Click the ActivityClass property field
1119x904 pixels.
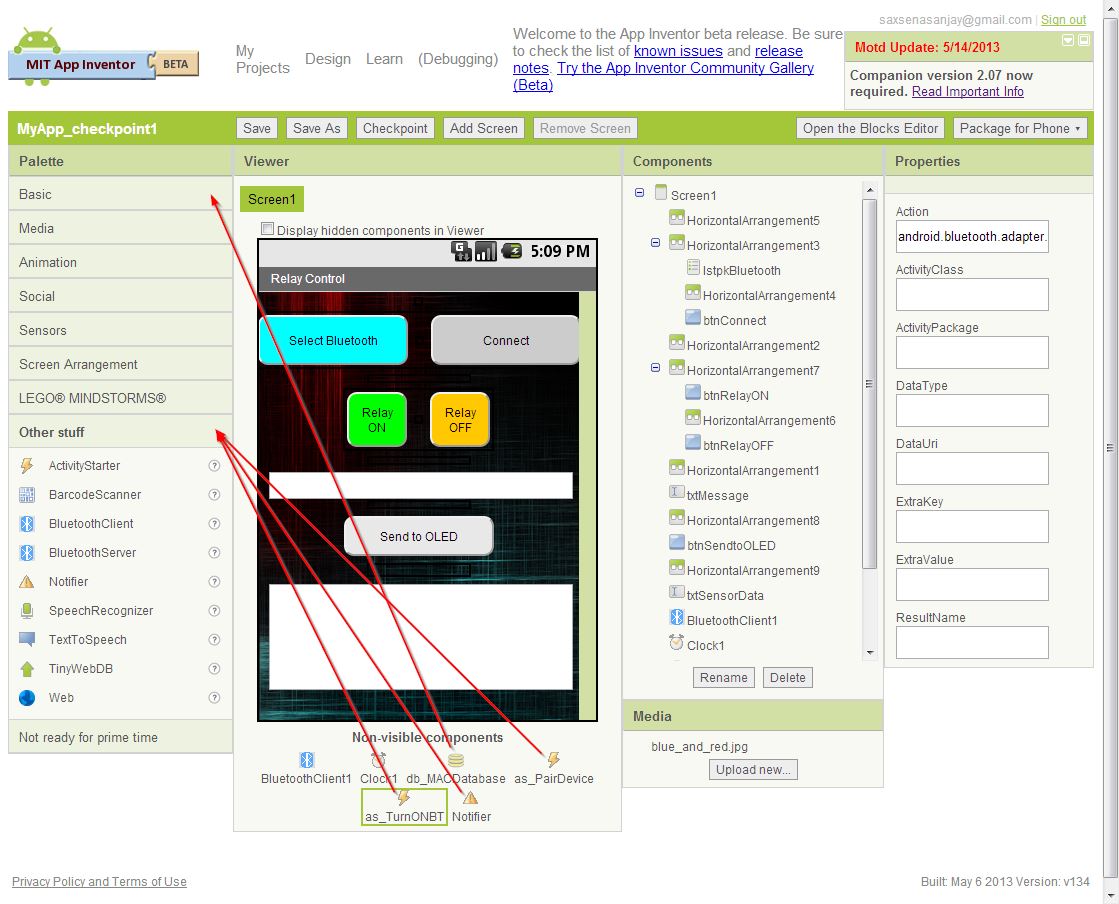[x=972, y=294]
